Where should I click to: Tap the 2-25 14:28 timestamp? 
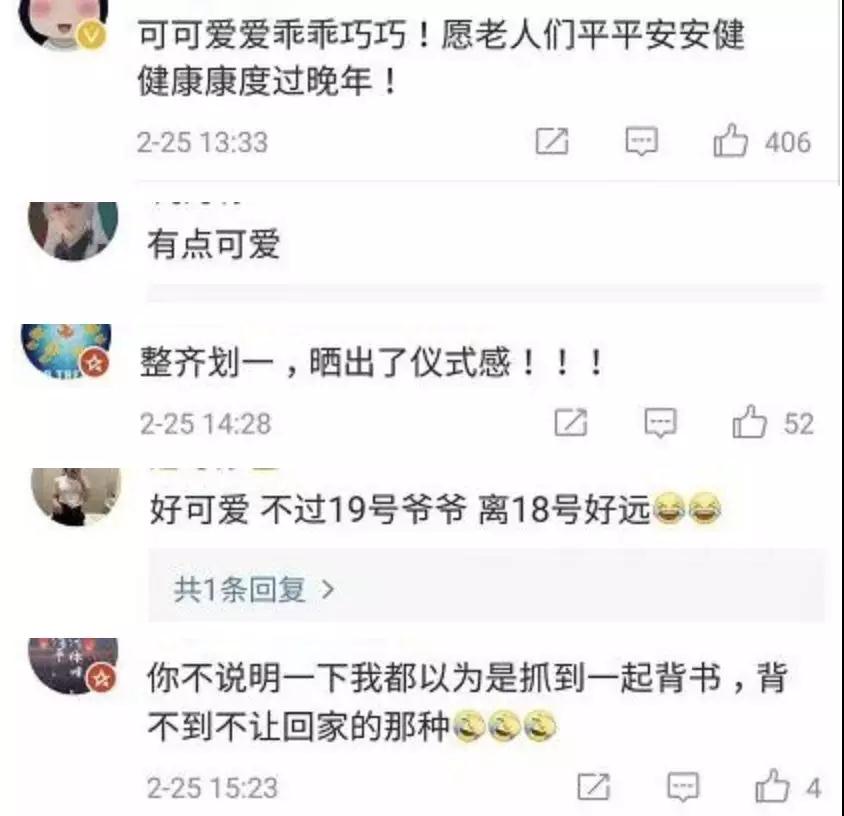[x=206, y=423]
